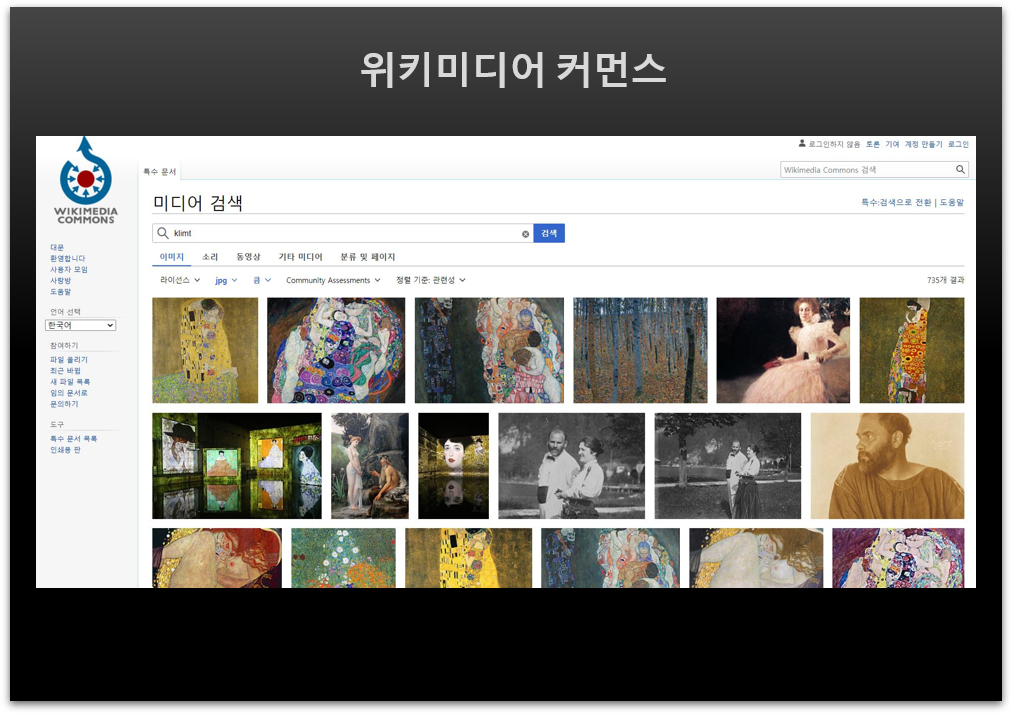1012x714 pixels.
Task: Click the 문의하기 link
Action: point(64,404)
